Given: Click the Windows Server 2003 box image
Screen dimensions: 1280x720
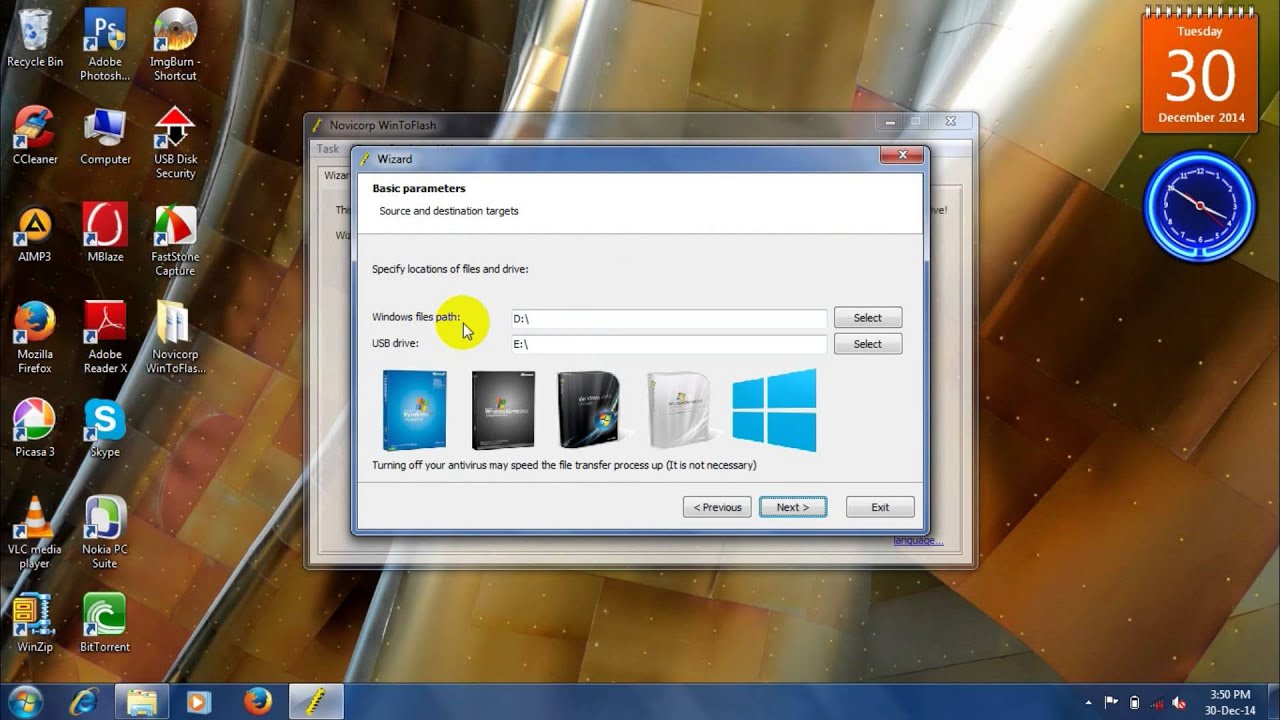Looking at the screenshot, I should tap(503, 410).
